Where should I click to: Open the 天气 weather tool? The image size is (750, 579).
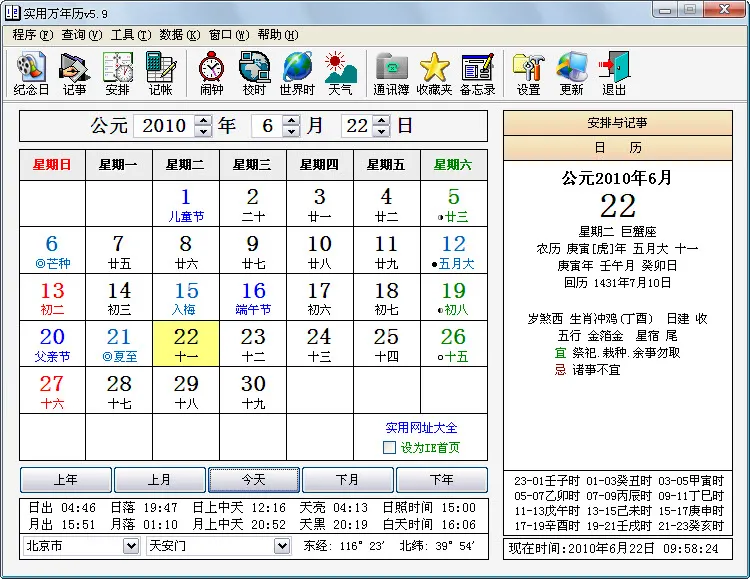(x=340, y=74)
